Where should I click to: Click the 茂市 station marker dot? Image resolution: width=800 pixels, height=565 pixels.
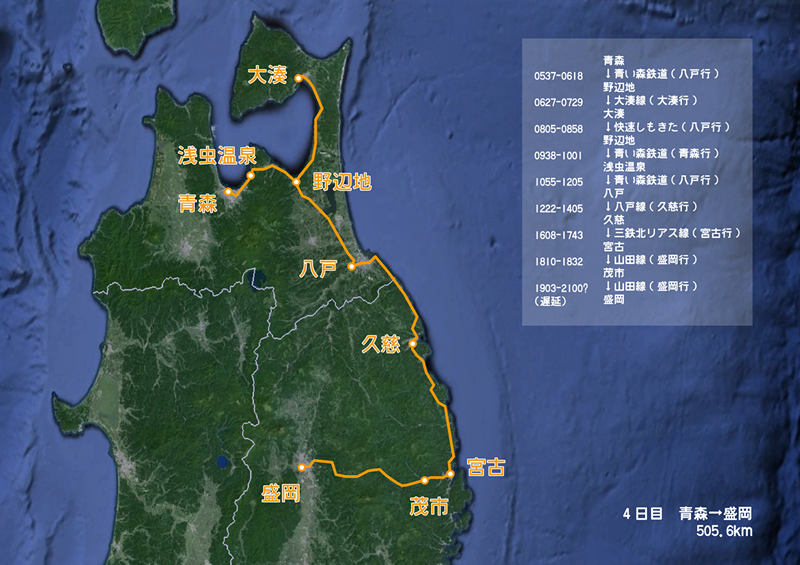coord(424,481)
